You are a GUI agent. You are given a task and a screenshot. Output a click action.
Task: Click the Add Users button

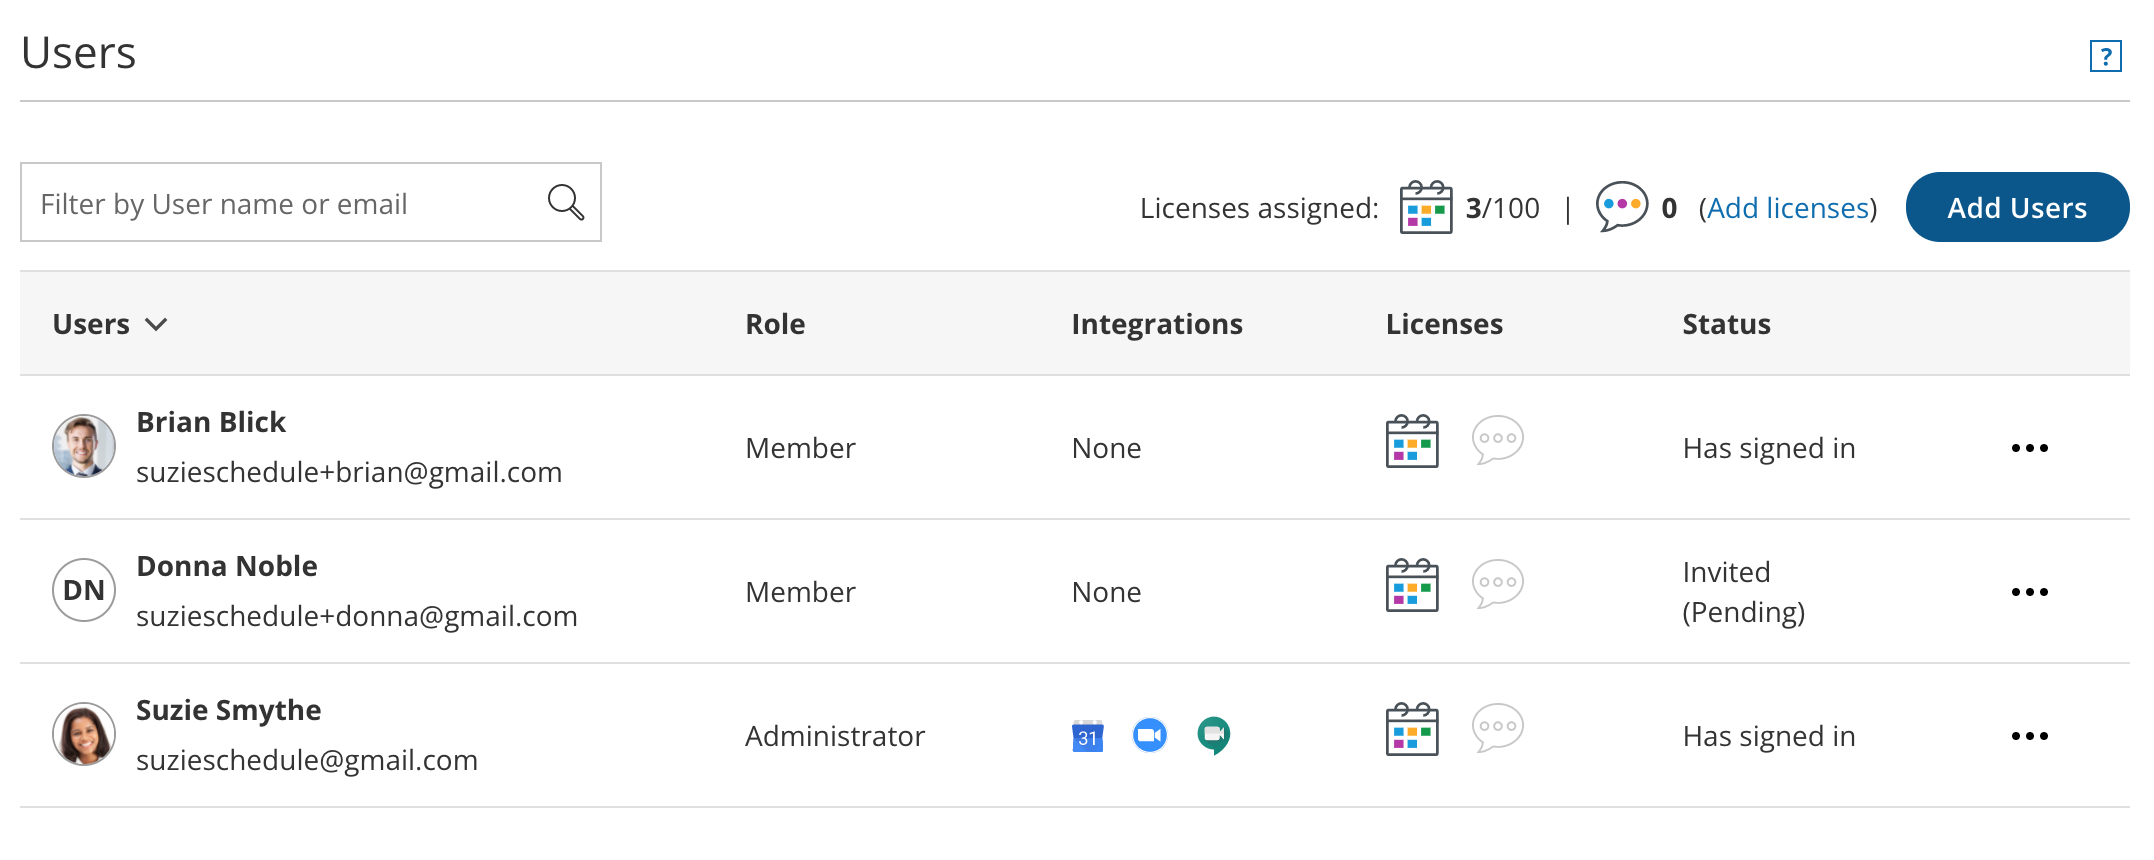pos(2016,207)
